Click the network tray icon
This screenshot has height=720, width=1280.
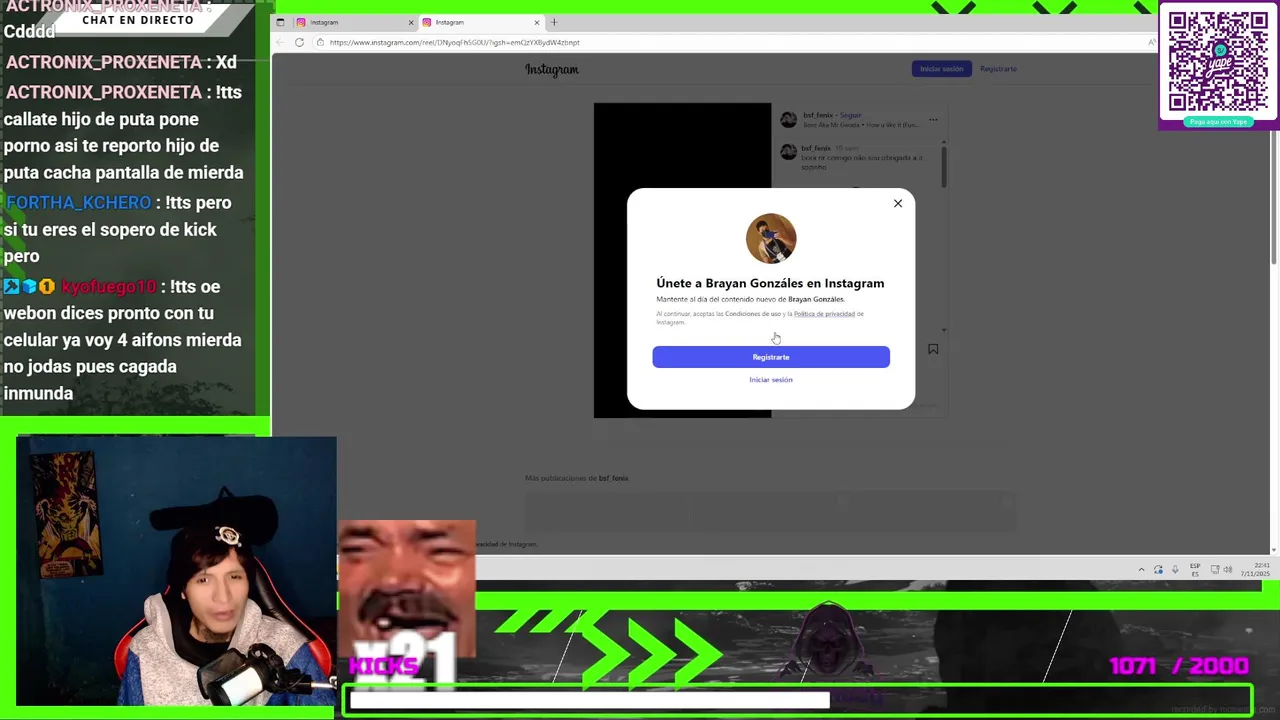coord(1214,570)
